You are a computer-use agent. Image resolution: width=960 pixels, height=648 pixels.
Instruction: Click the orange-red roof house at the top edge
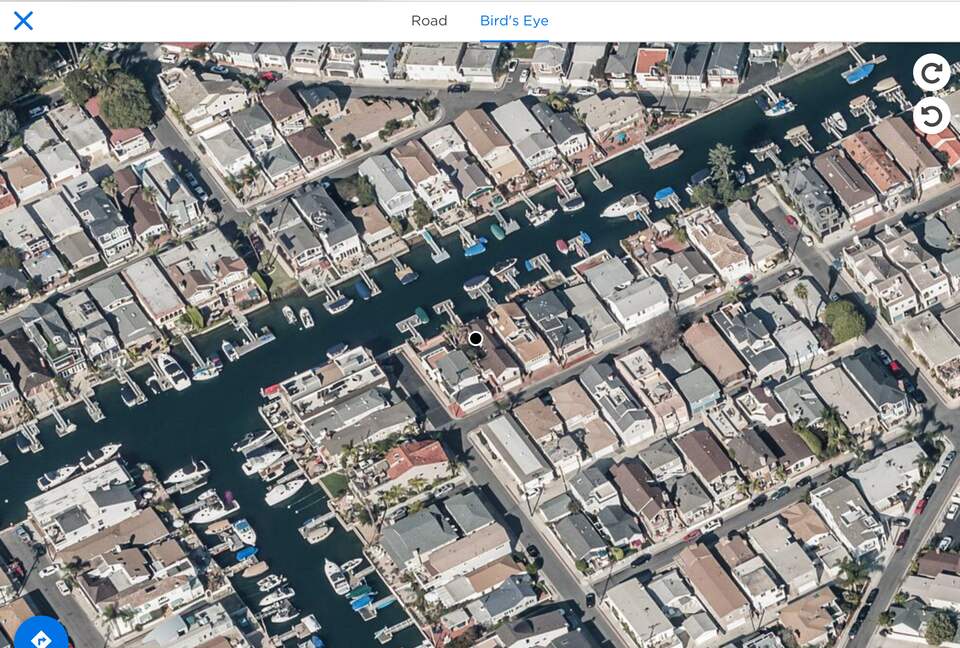point(651,63)
